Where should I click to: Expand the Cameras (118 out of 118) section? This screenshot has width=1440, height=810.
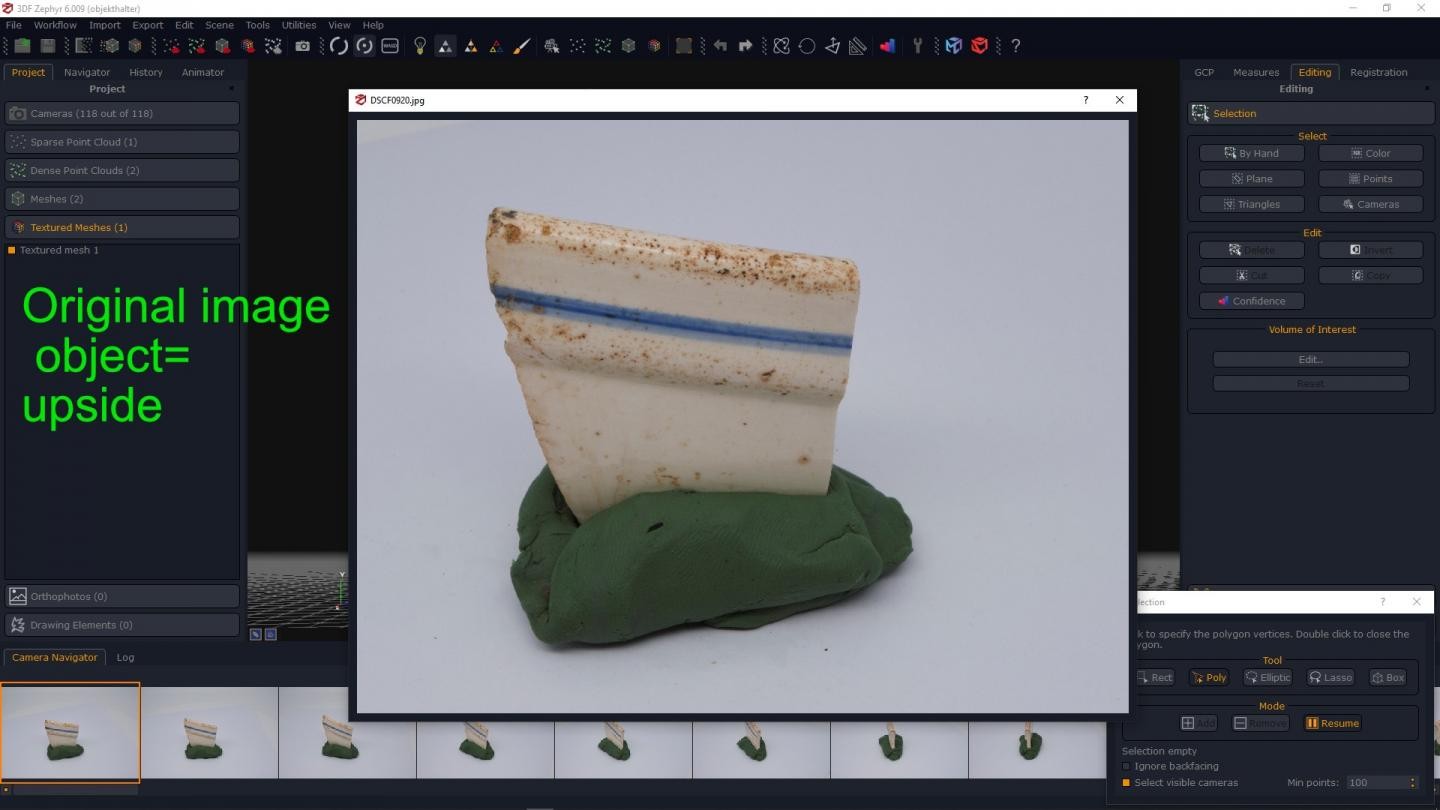tap(122, 113)
